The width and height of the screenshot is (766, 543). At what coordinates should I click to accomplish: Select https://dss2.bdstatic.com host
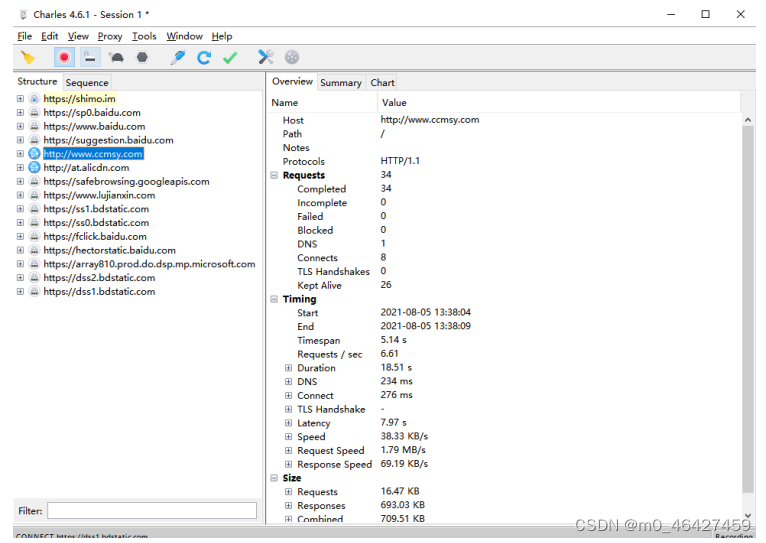click(x=99, y=278)
